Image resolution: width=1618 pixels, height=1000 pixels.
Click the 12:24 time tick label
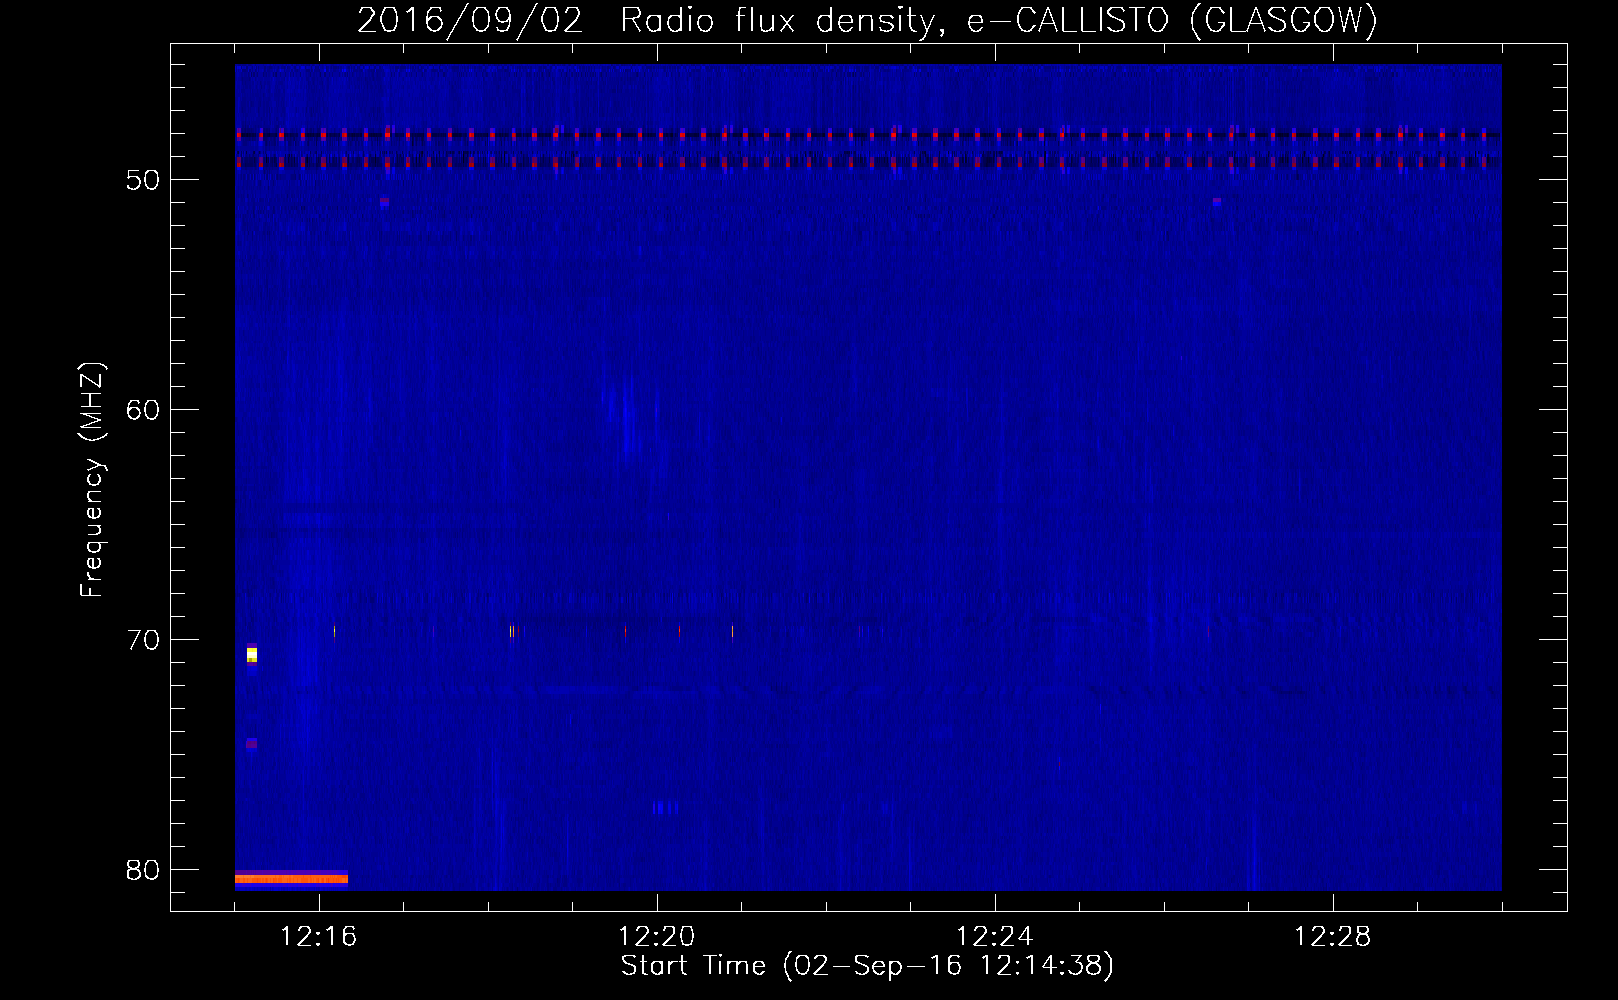click(x=995, y=936)
